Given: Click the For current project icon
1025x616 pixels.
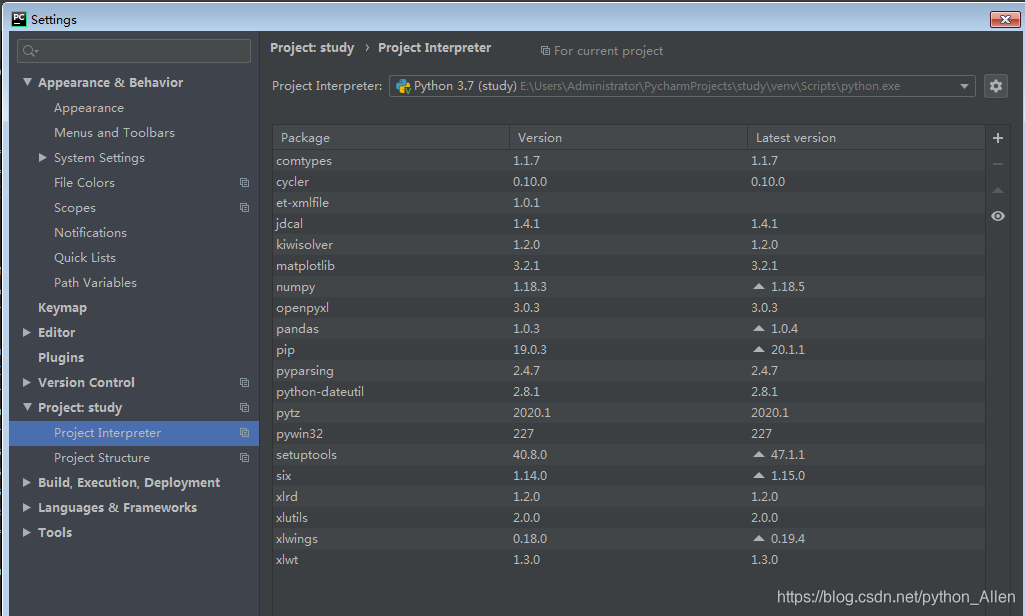Looking at the screenshot, I should [545, 50].
